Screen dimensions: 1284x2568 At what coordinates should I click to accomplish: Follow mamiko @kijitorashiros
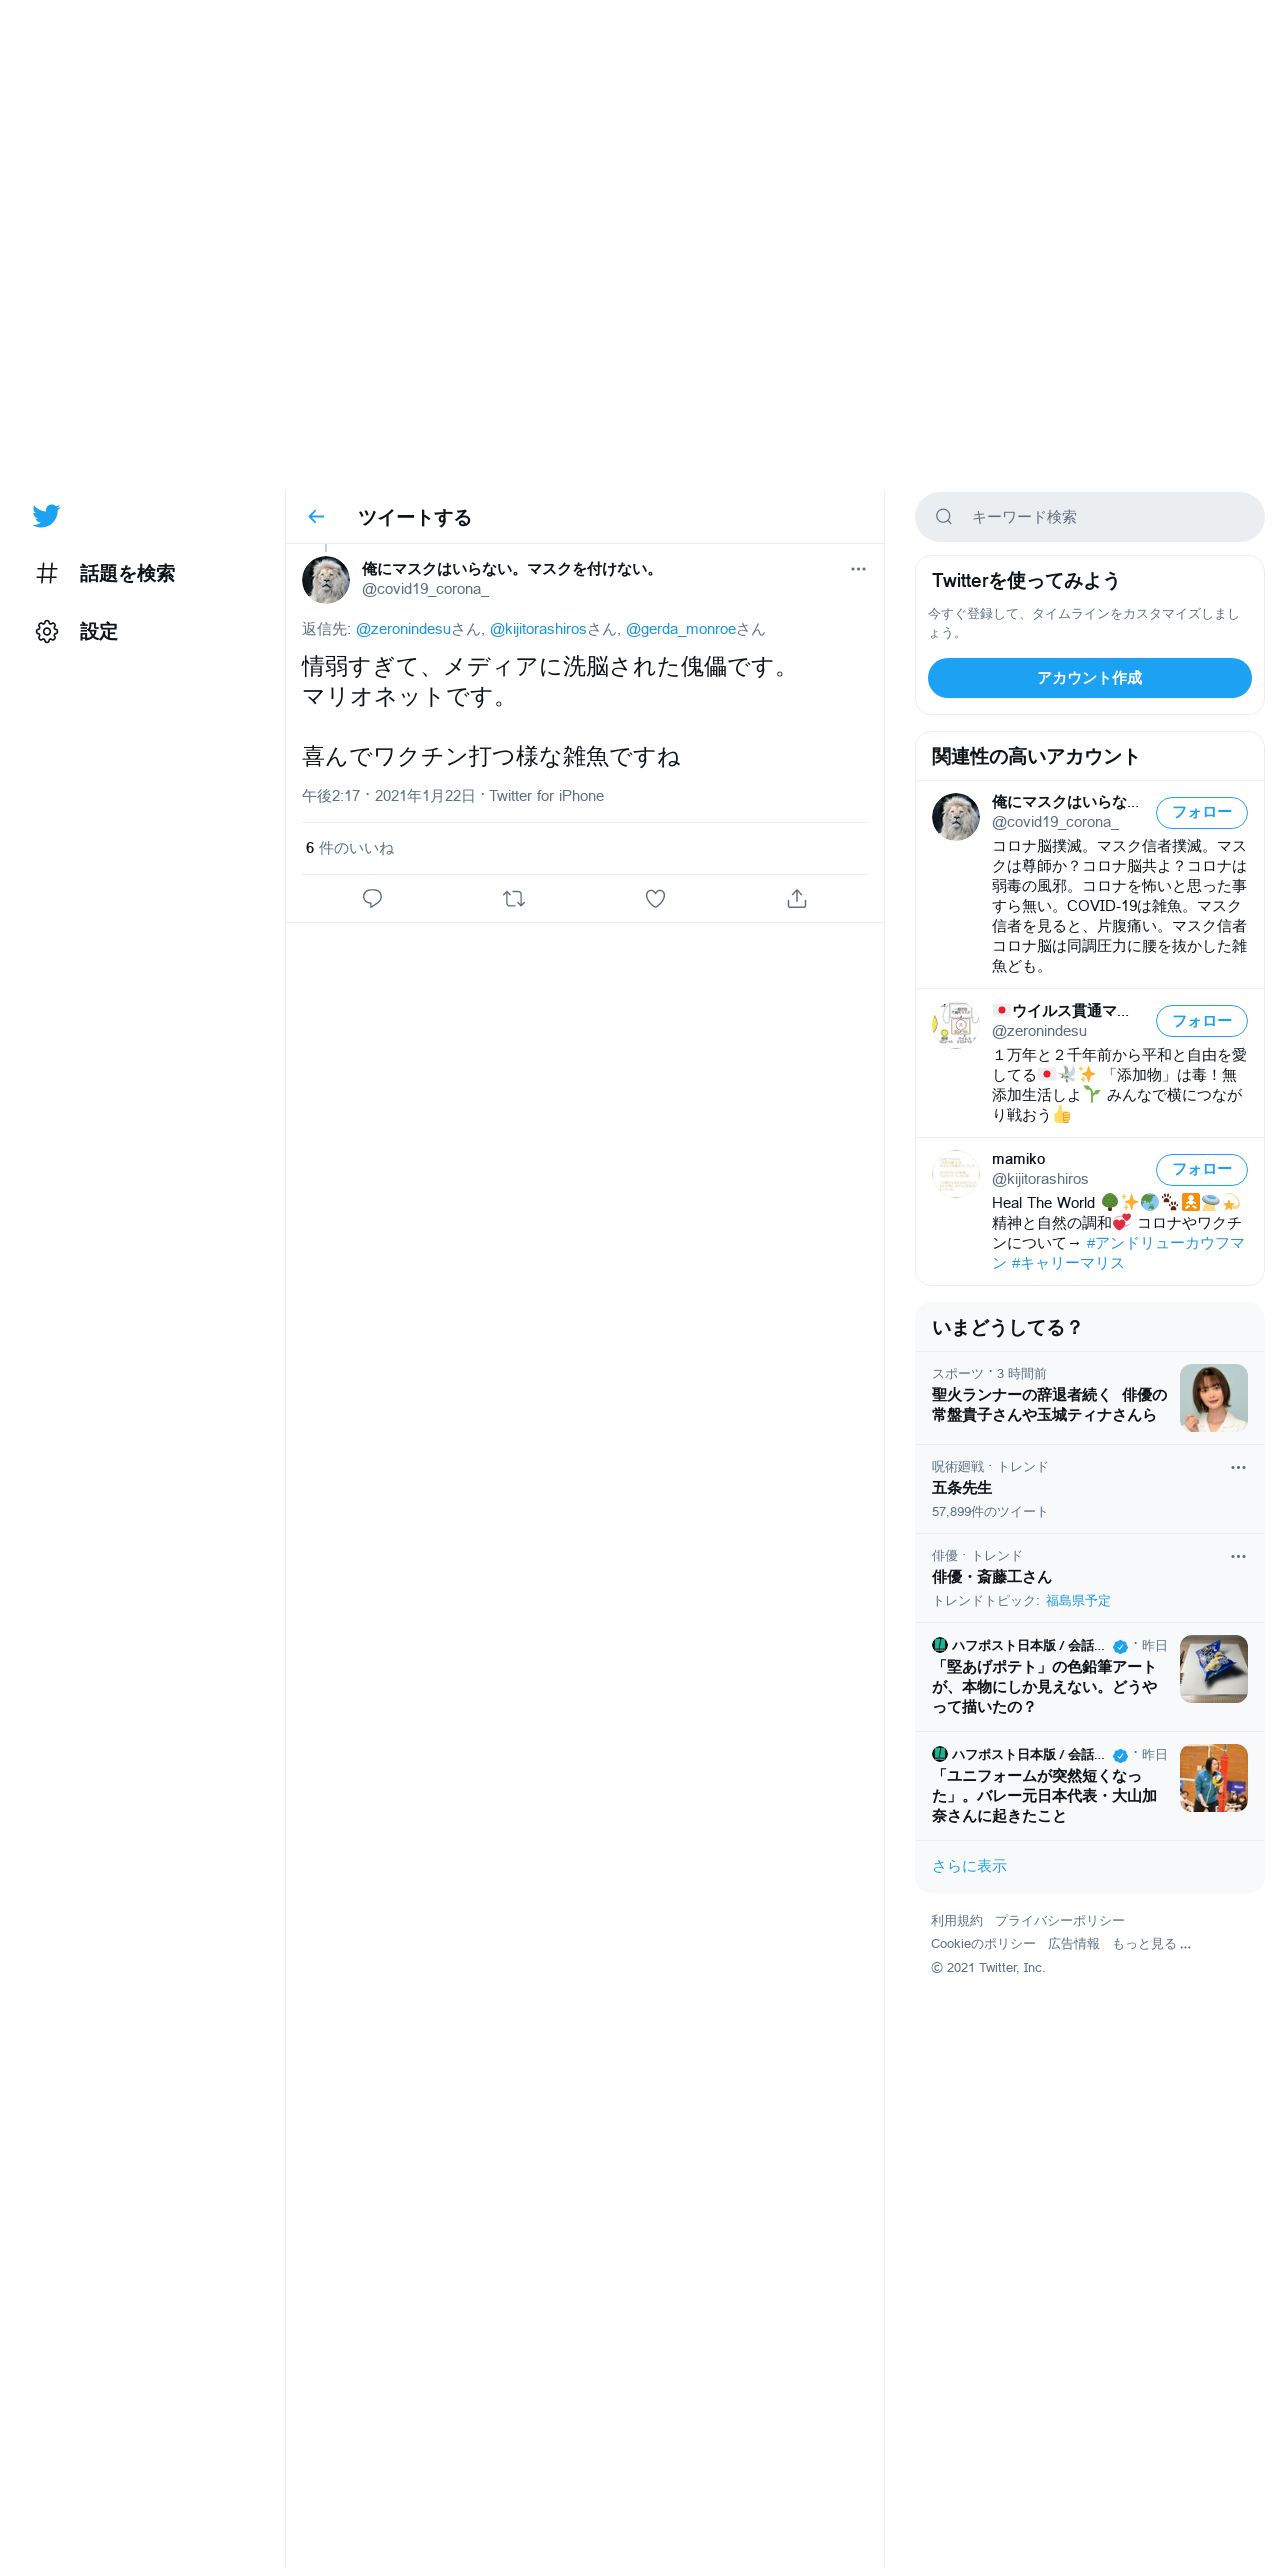[x=1202, y=1169]
